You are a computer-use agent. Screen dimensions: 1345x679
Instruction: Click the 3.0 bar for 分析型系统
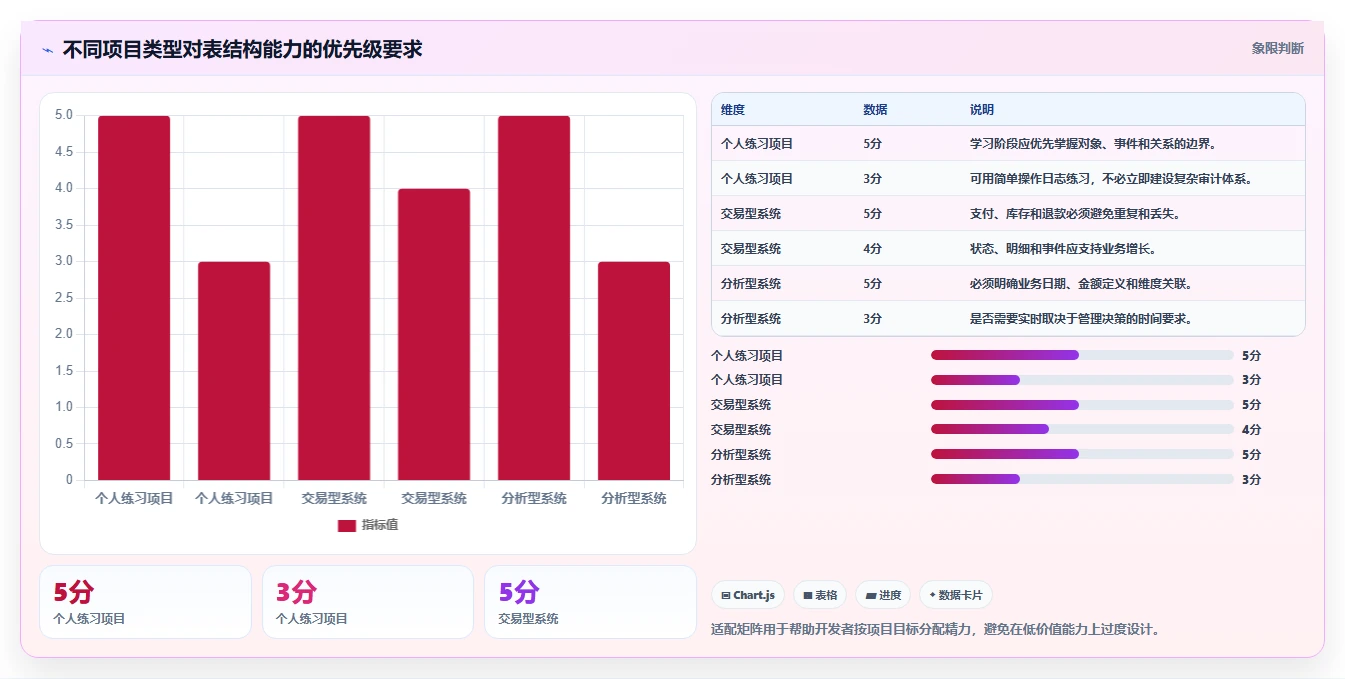pos(634,371)
